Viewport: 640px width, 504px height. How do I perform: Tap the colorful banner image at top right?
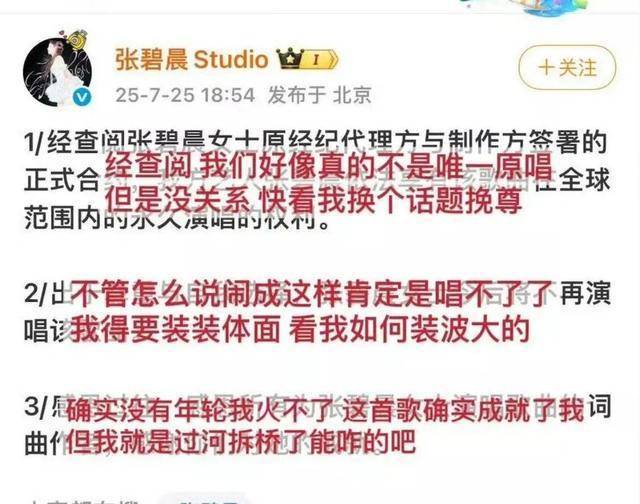coord(527,7)
